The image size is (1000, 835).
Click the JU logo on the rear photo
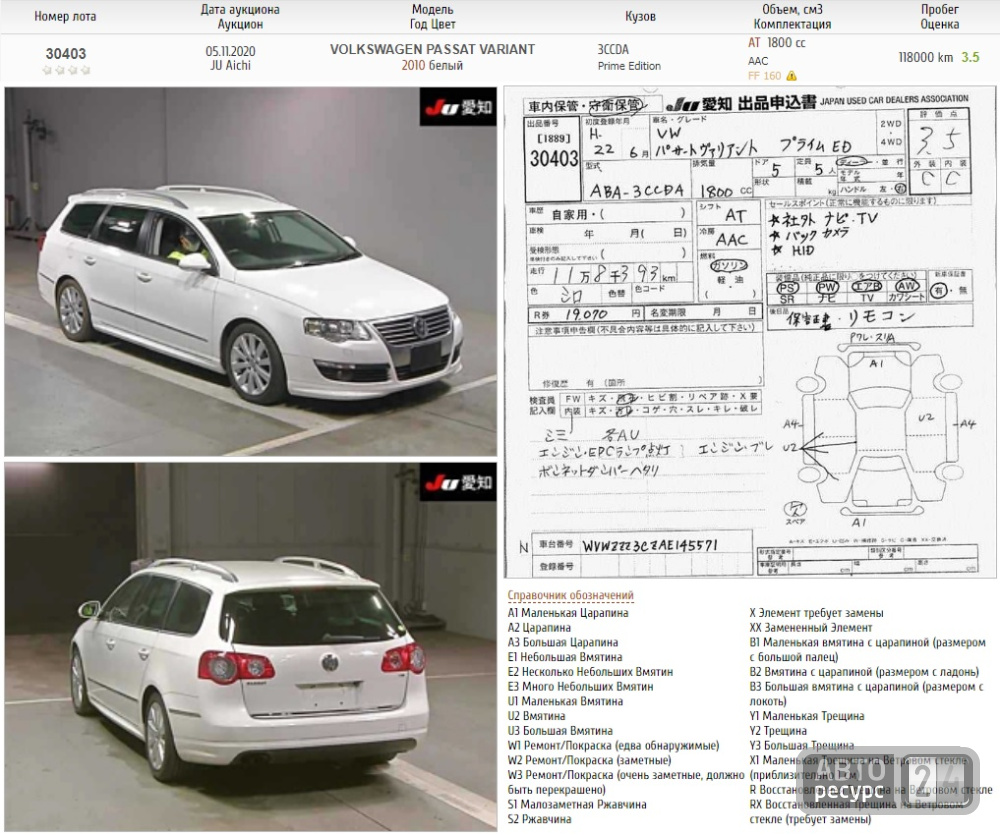pos(458,482)
